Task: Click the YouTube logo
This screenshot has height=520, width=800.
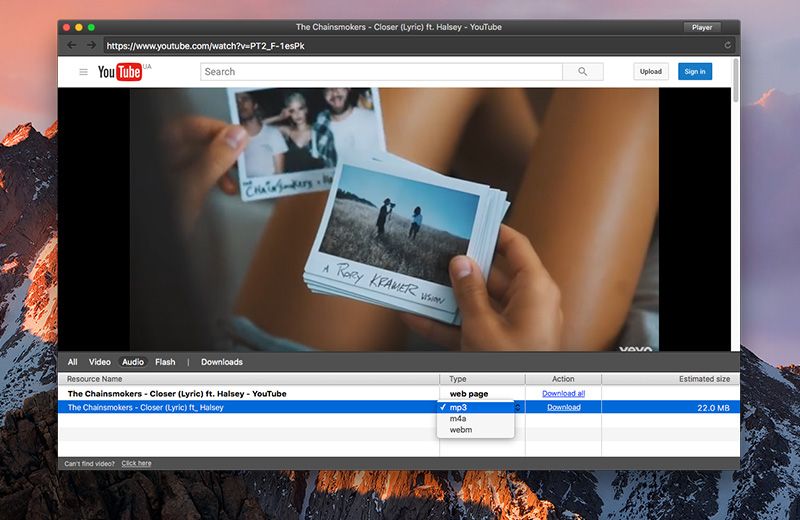Action: coord(119,72)
